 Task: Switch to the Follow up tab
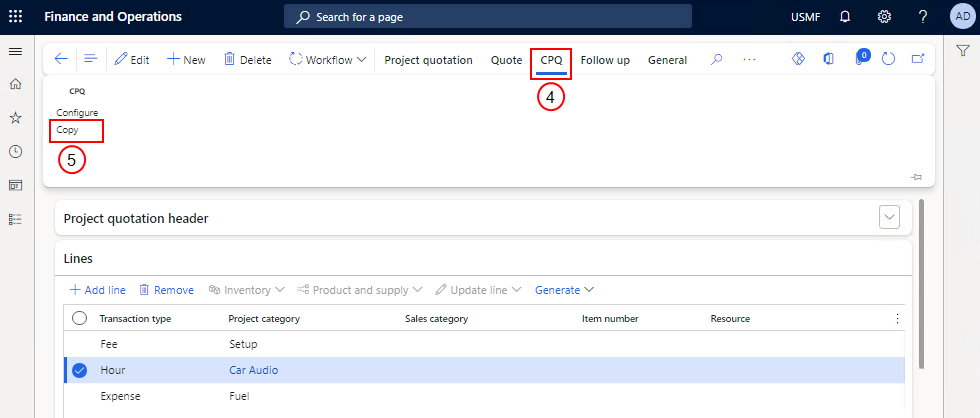pyautogui.click(x=605, y=60)
